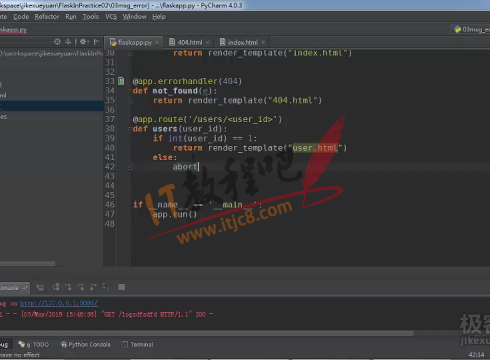Image resolution: width=490 pixels, height=360 pixels.
Task: Click the "404.html" string on line 35
Action: (x=293, y=100)
